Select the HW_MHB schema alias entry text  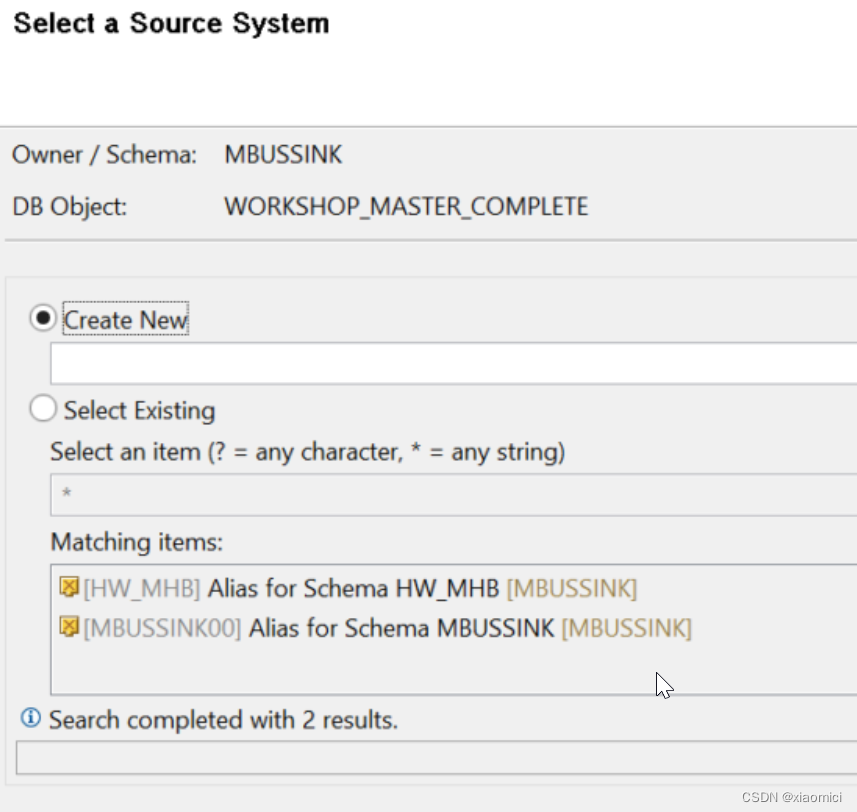[x=360, y=588]
